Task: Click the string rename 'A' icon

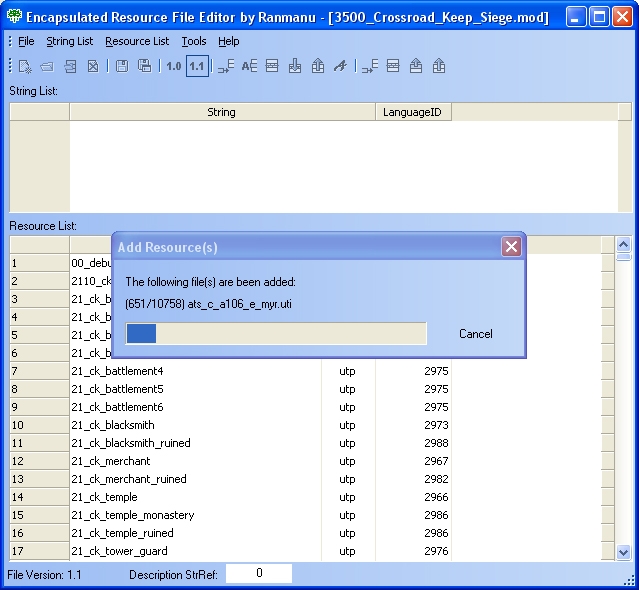Action: [340, 66]
